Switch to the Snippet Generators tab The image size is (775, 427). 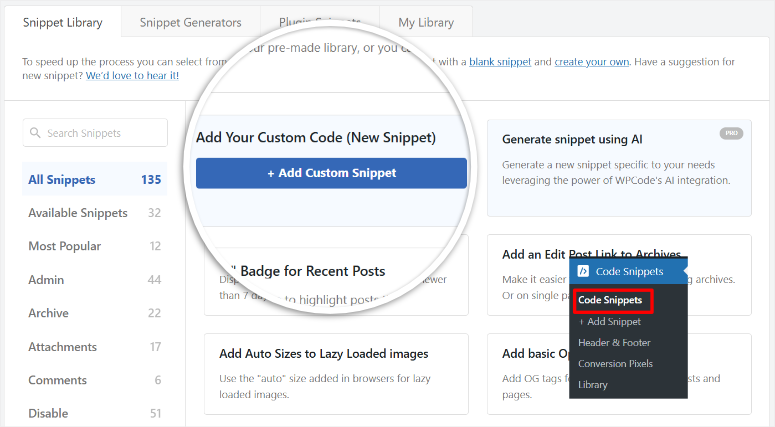190,22
